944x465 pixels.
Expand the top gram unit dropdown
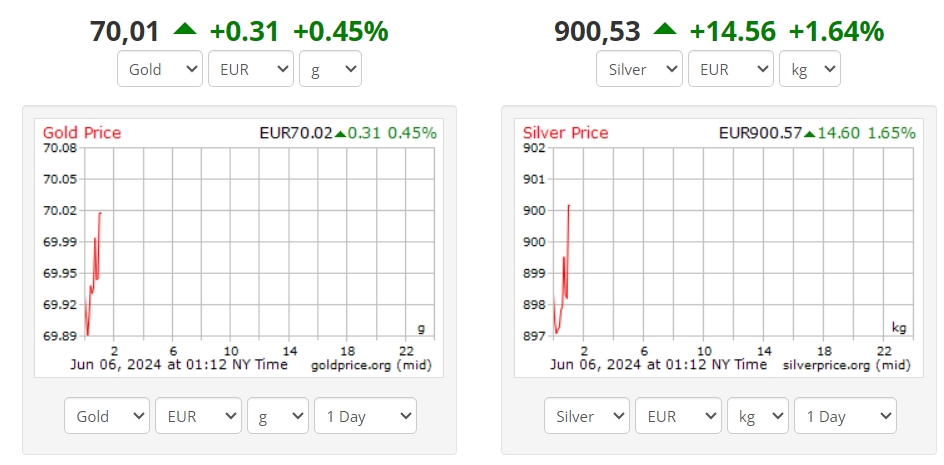pos(331,69)
